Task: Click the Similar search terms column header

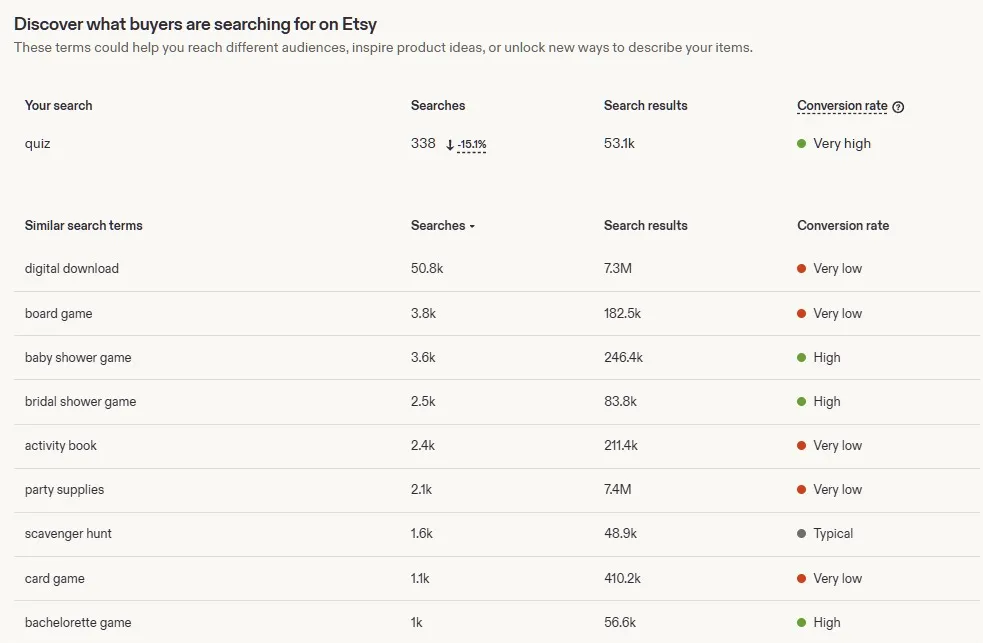Action: pyautogui.click(x=83, y=226)
